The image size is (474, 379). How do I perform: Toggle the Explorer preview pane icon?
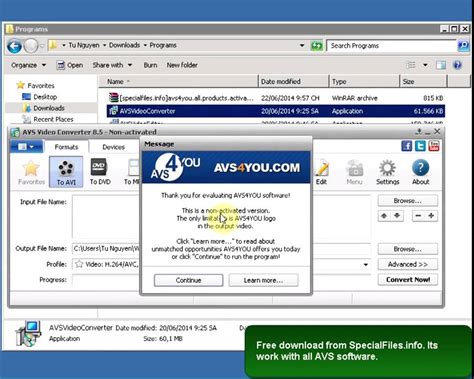[x=441, y=65]
